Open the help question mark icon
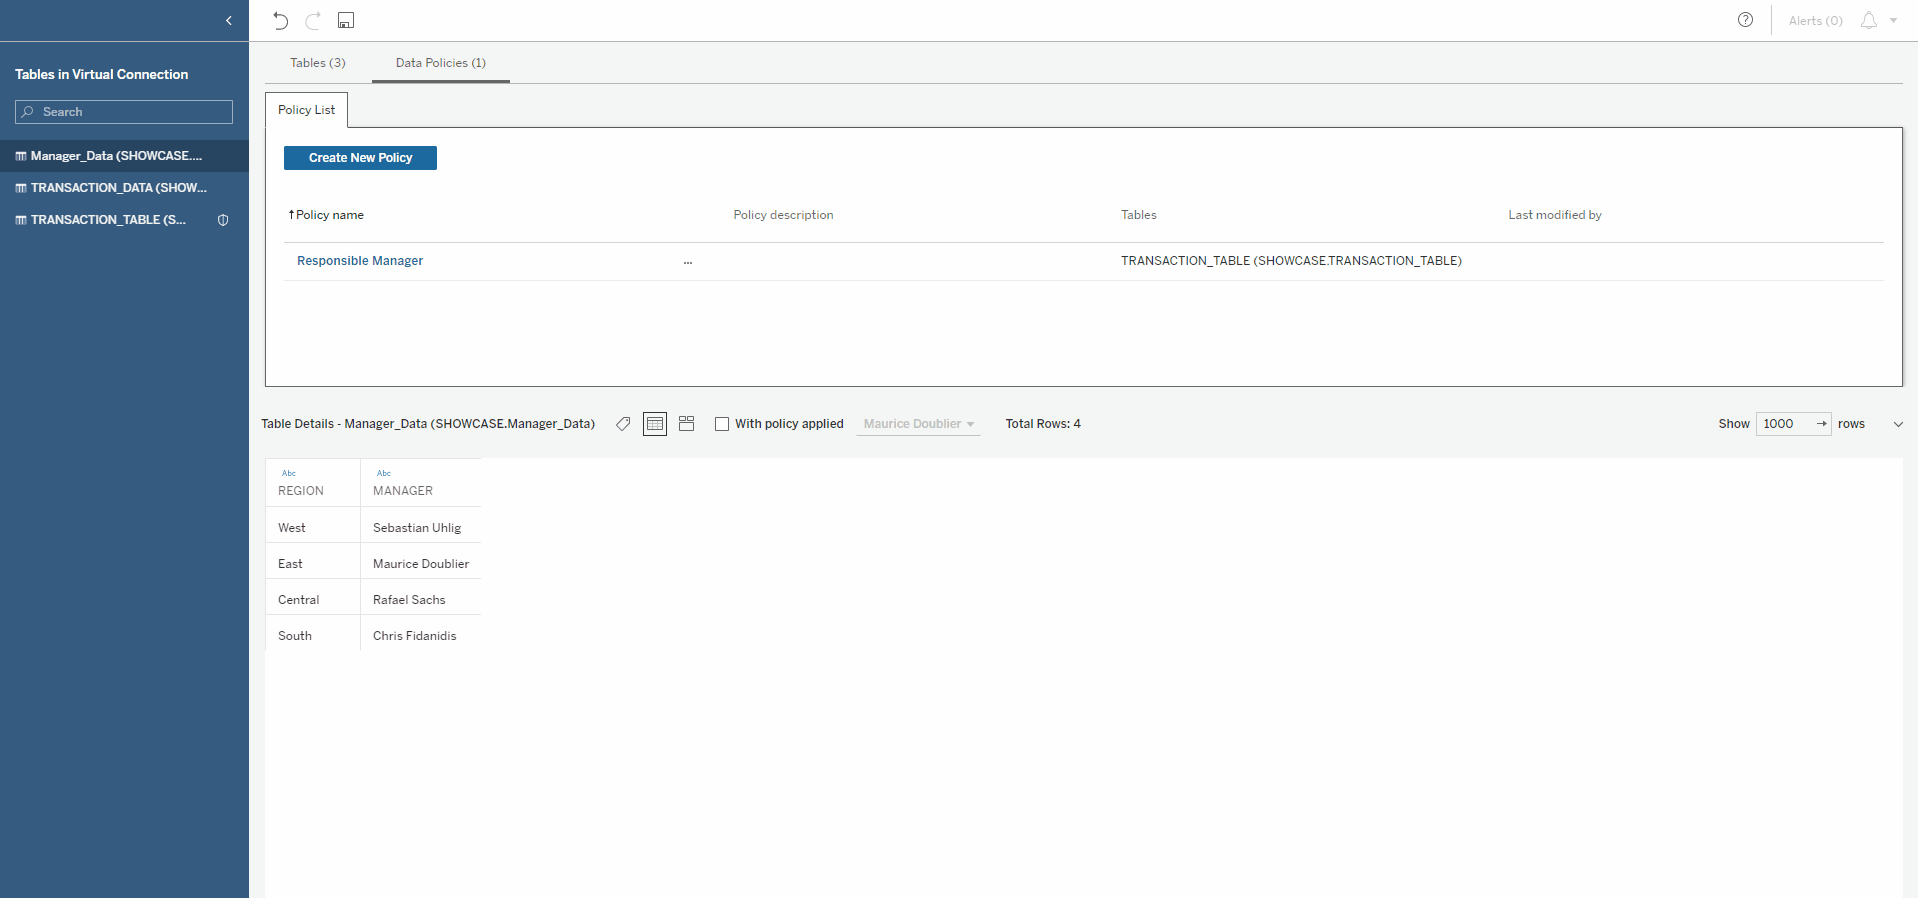This screenshot has height=898, width=1918. pos(1745,20)
